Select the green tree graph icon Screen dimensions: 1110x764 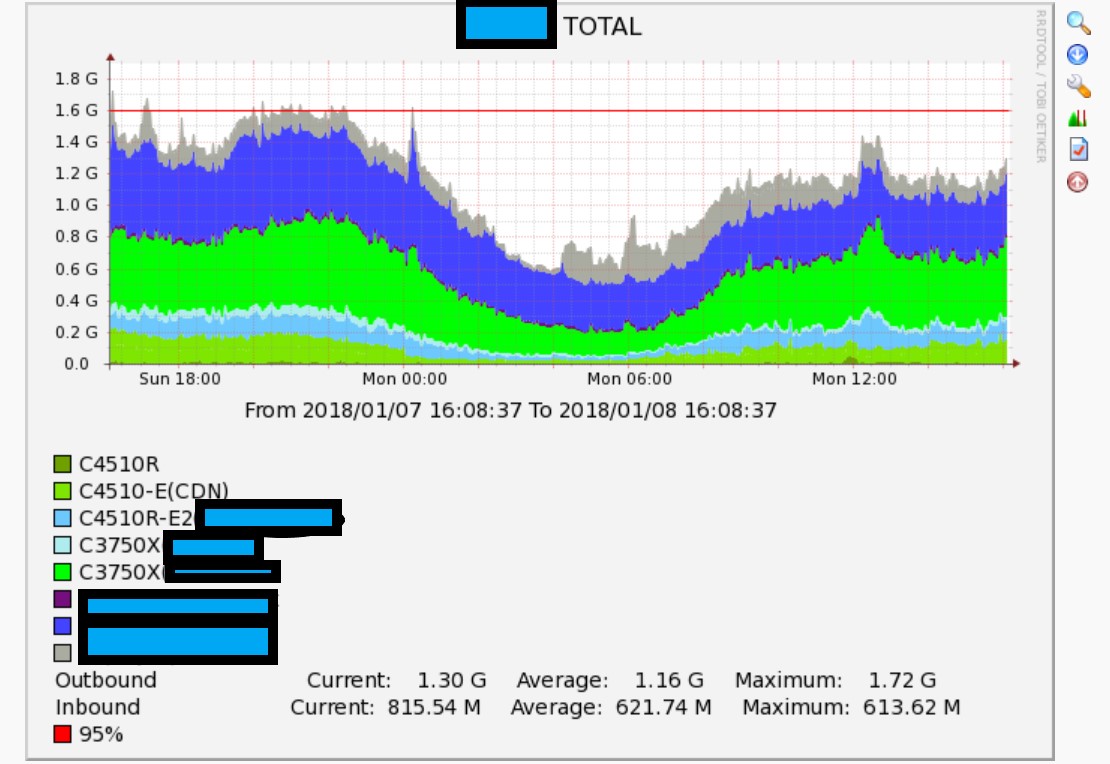coord(1077,117)
